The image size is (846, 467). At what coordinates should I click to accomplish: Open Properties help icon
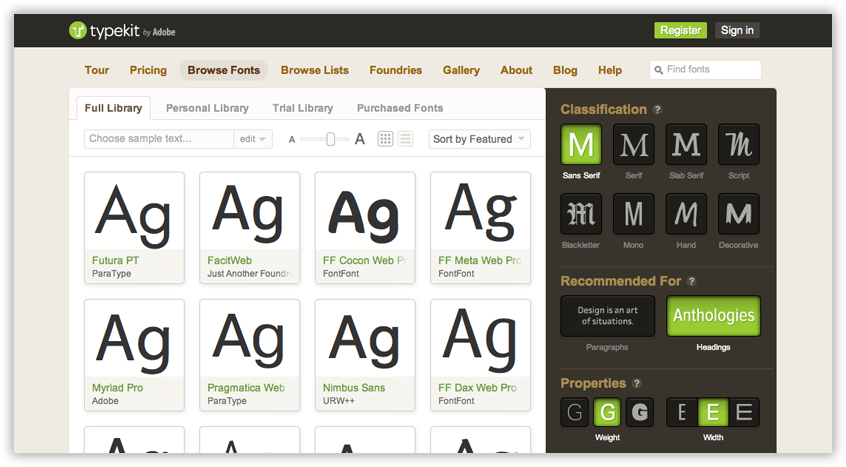point(637,383)
